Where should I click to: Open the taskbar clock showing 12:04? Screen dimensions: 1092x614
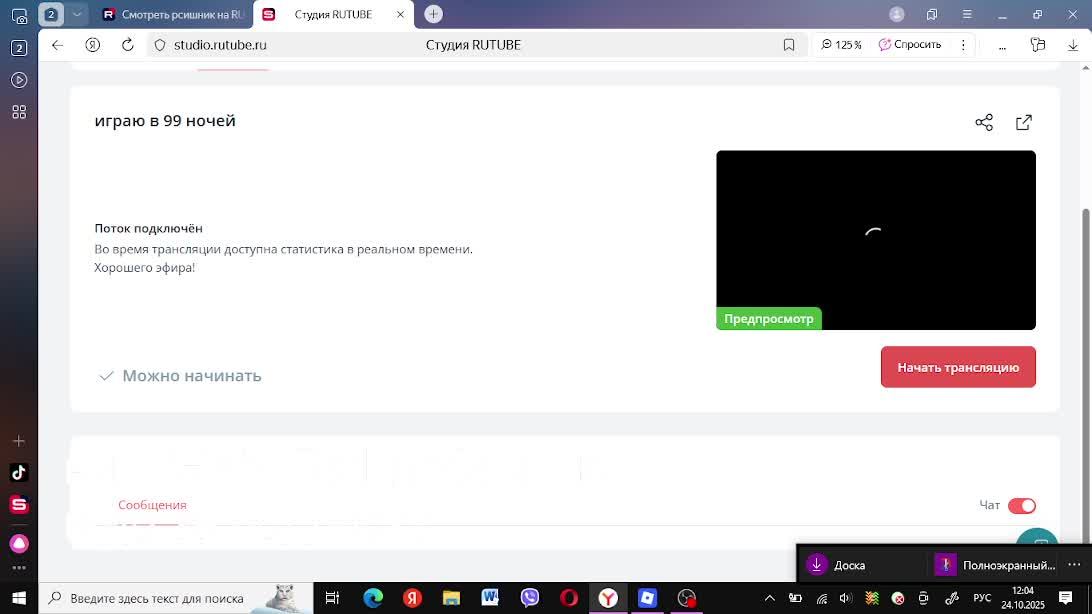(1023, 598)
